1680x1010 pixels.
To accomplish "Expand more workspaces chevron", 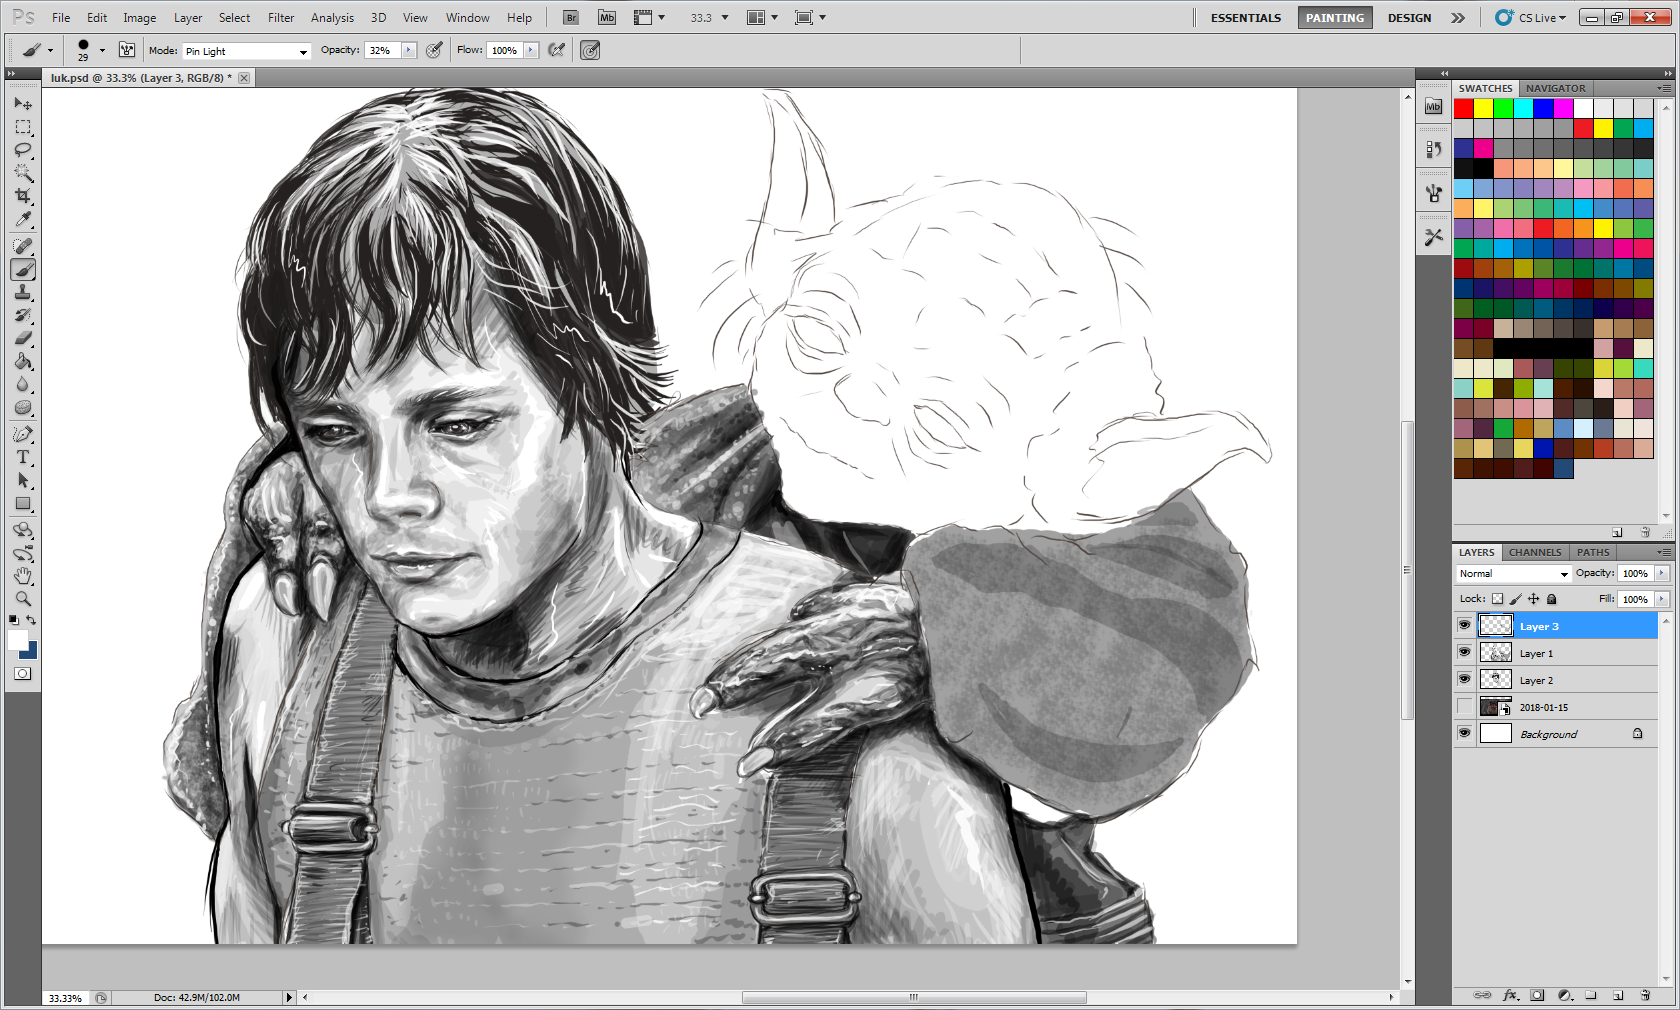I will [x=1458, y=18].
